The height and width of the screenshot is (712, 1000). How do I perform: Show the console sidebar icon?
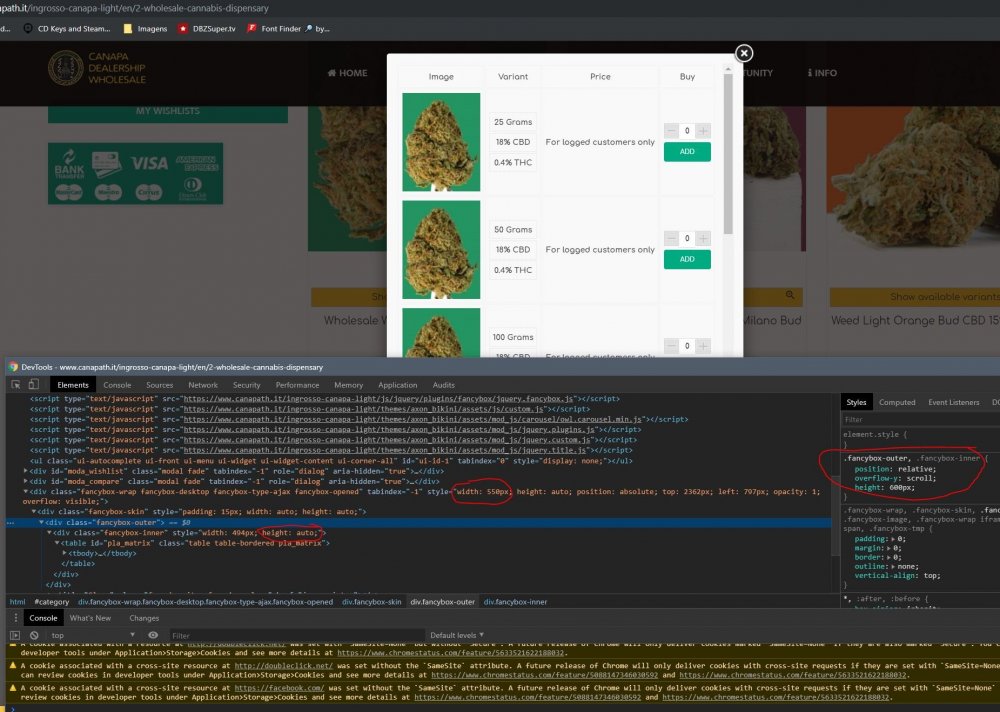tap(15, 635)
